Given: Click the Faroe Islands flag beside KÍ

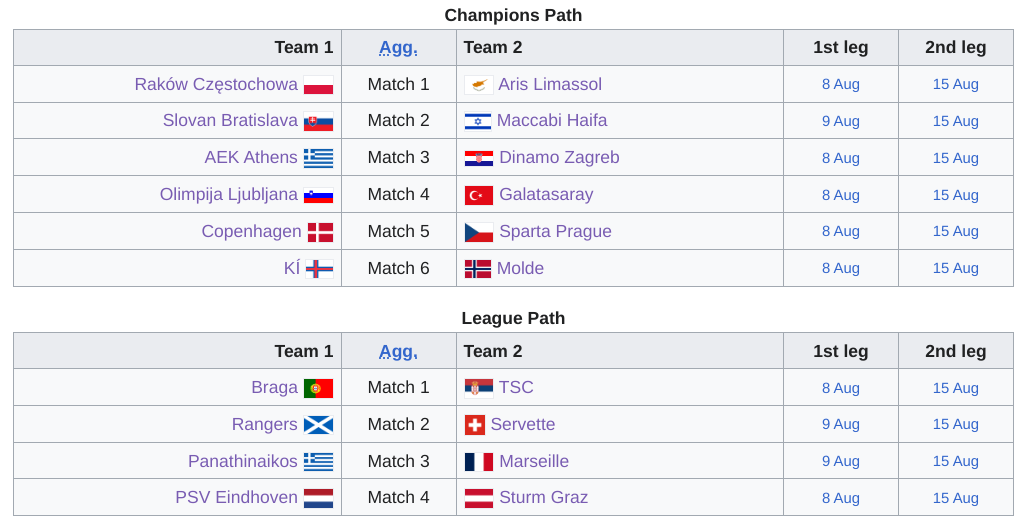Looking at the screenshot, I should [x=320, y=269].
